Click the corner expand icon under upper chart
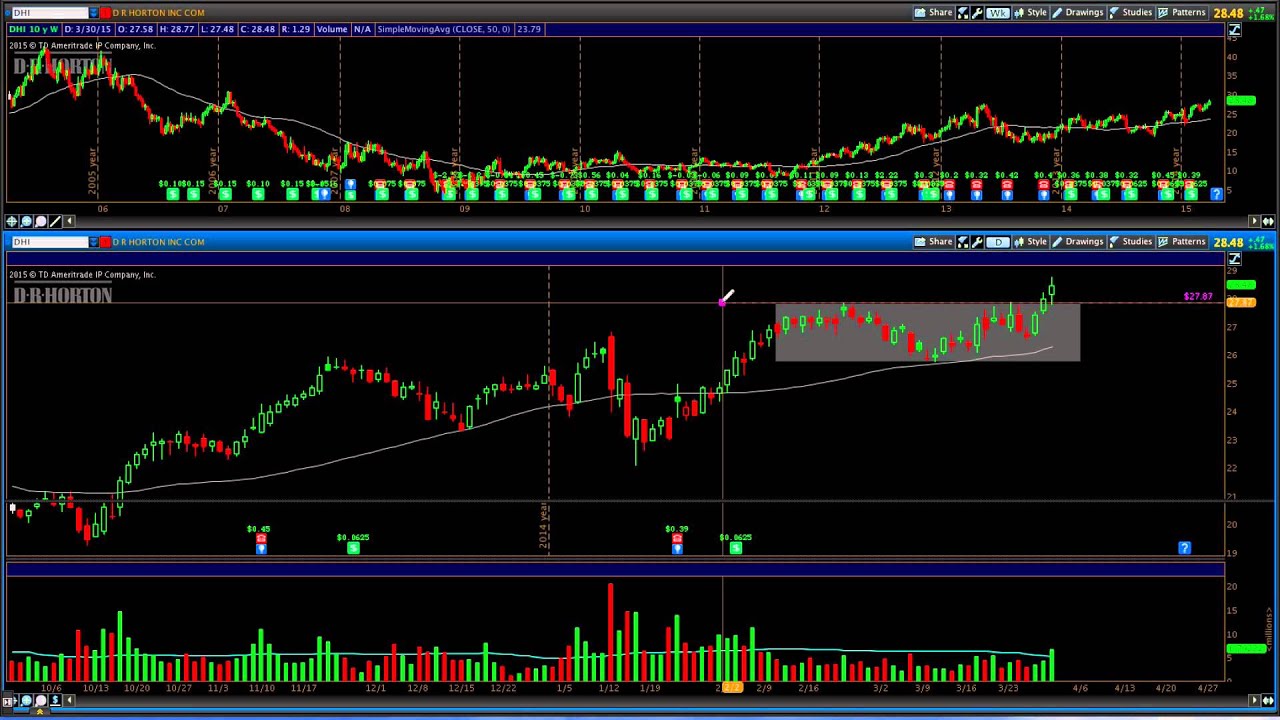This screenshot has height=720, width=1280. point(1268,221)
